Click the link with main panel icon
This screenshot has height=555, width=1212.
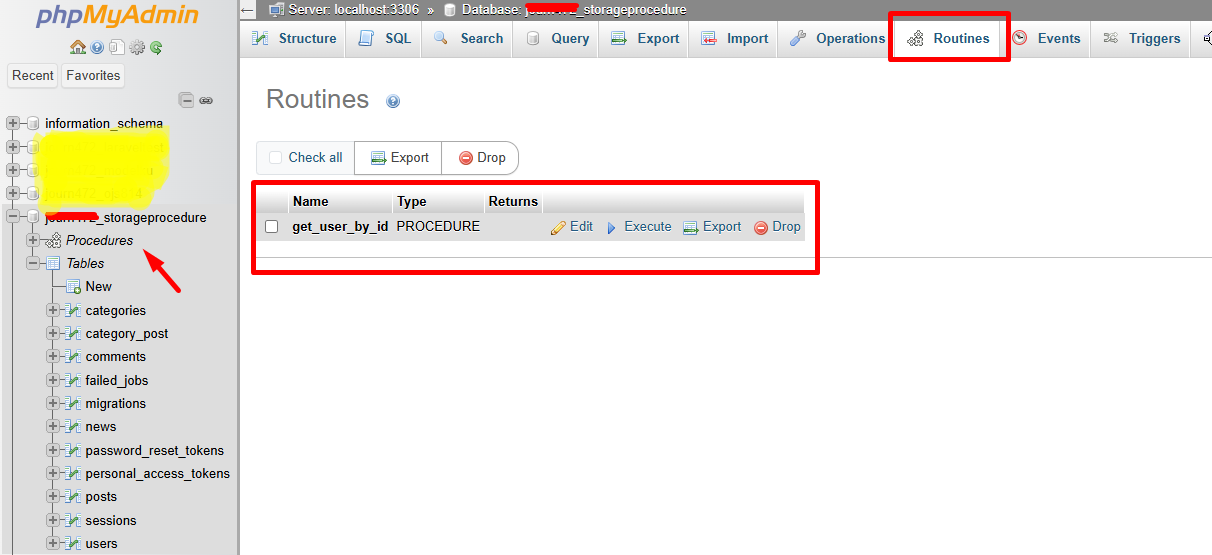coord(206,100)
